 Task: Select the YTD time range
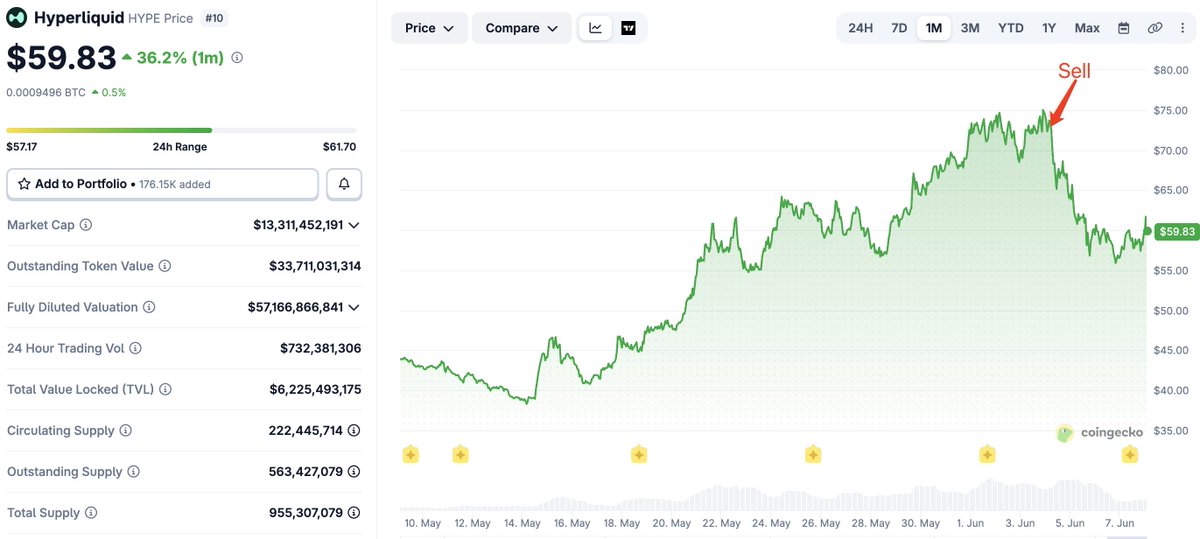[x=1011, y=28]
